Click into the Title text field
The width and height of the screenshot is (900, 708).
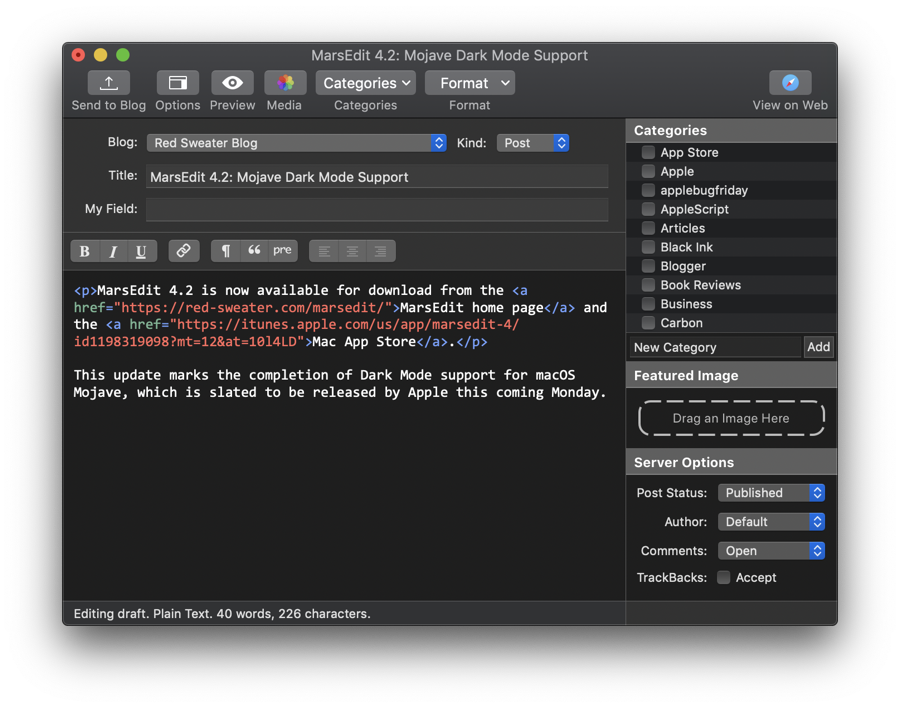point(377,177)
